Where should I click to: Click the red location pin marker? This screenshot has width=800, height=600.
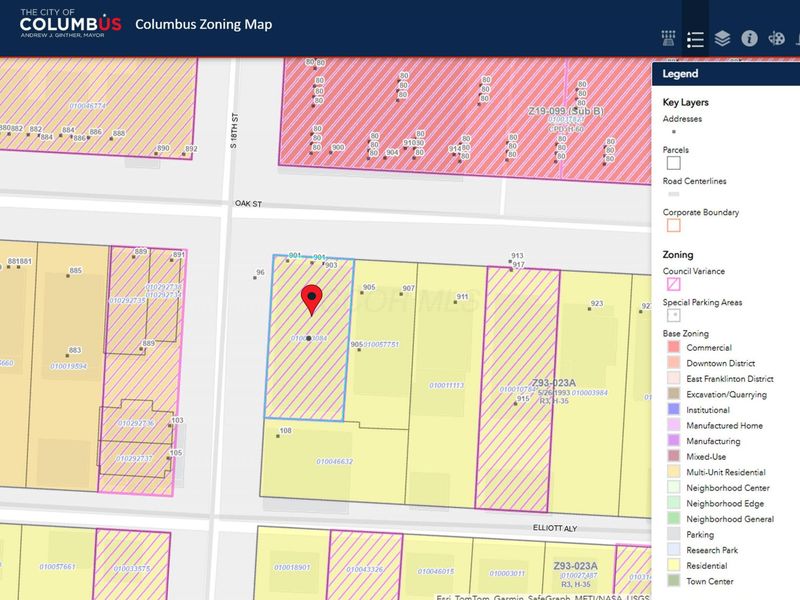[312, 300]
